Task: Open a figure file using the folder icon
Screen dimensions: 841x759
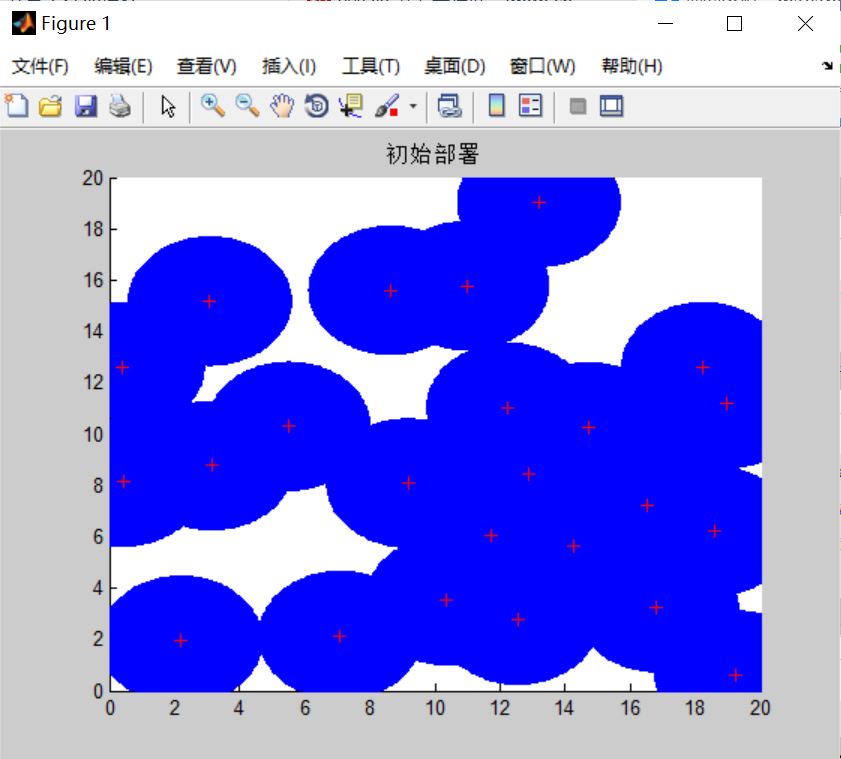Action: (x=52, y=104)
